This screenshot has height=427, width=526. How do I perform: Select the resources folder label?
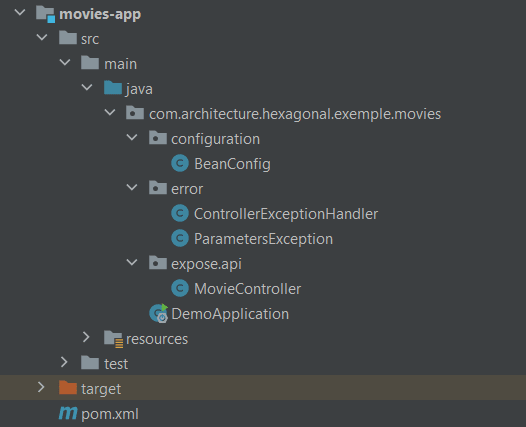(x=157, y=339)
